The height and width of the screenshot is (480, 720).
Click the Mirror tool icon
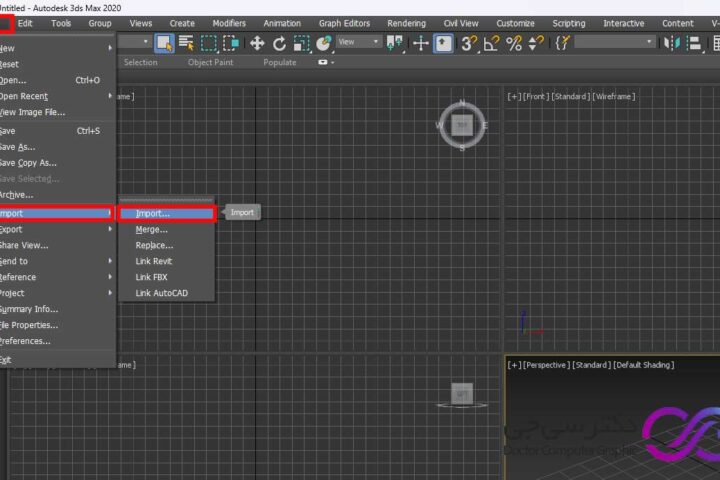pos(672,43)
